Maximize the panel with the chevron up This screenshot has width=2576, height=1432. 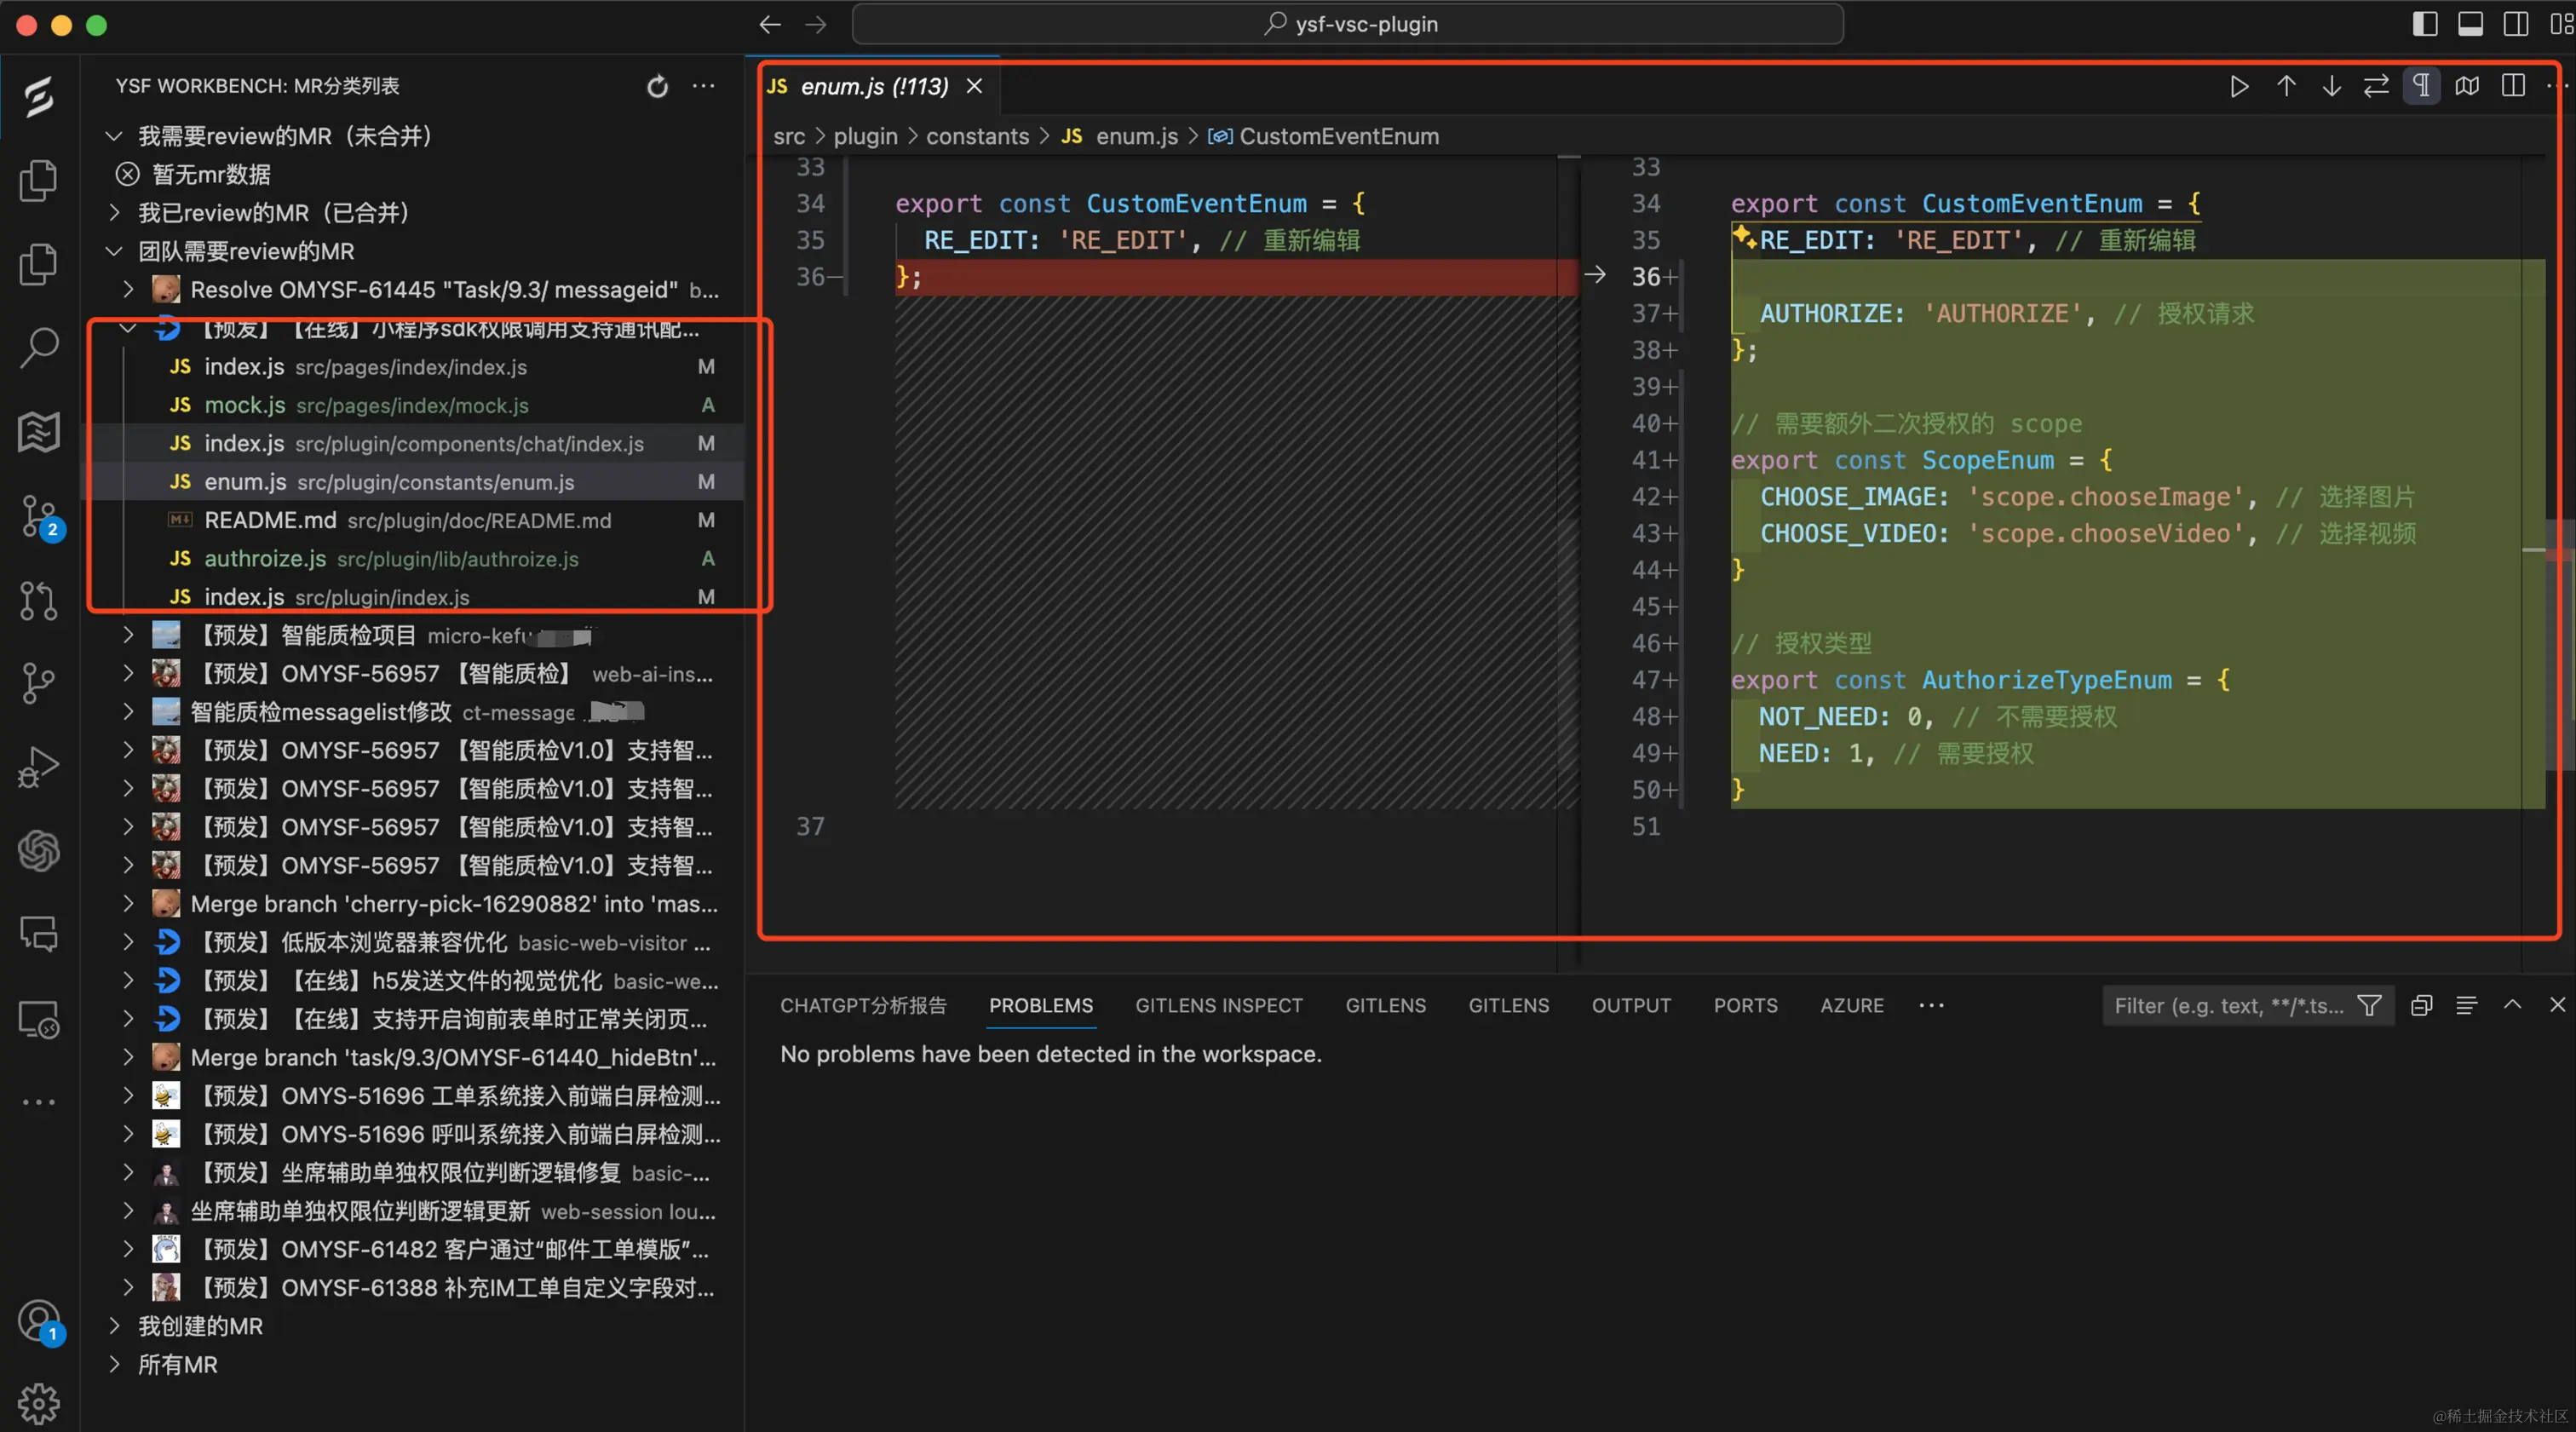pos(2512,1005)
